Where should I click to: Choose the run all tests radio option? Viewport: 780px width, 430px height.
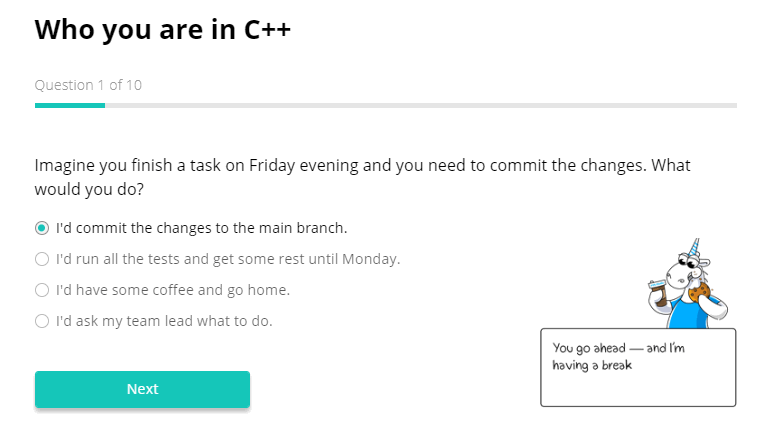tap(42, 259)
